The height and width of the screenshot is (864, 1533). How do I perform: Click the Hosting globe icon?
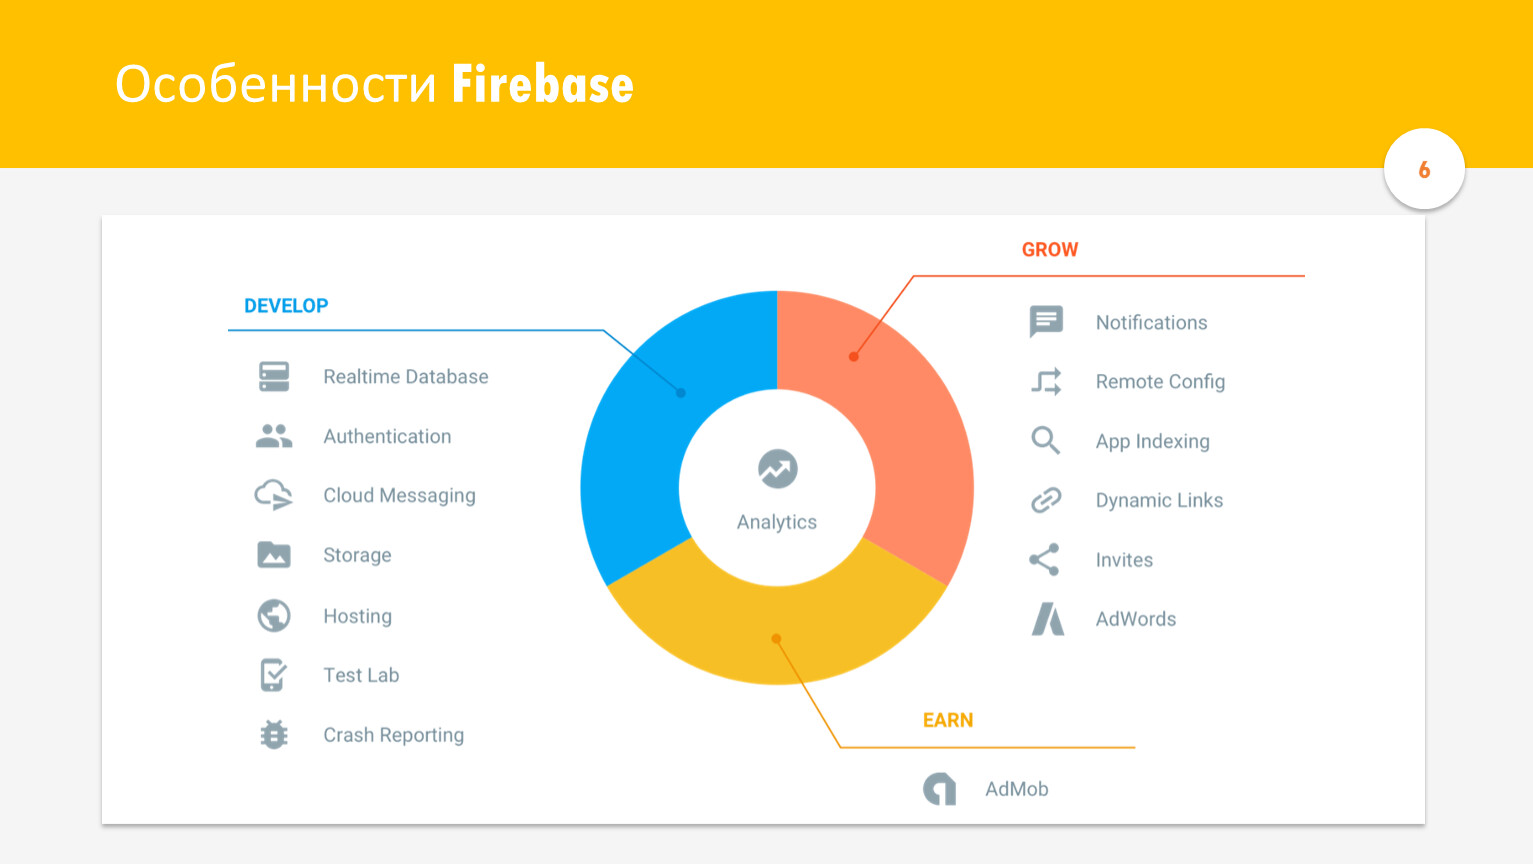pyautogui.click(x=274, y=616)
